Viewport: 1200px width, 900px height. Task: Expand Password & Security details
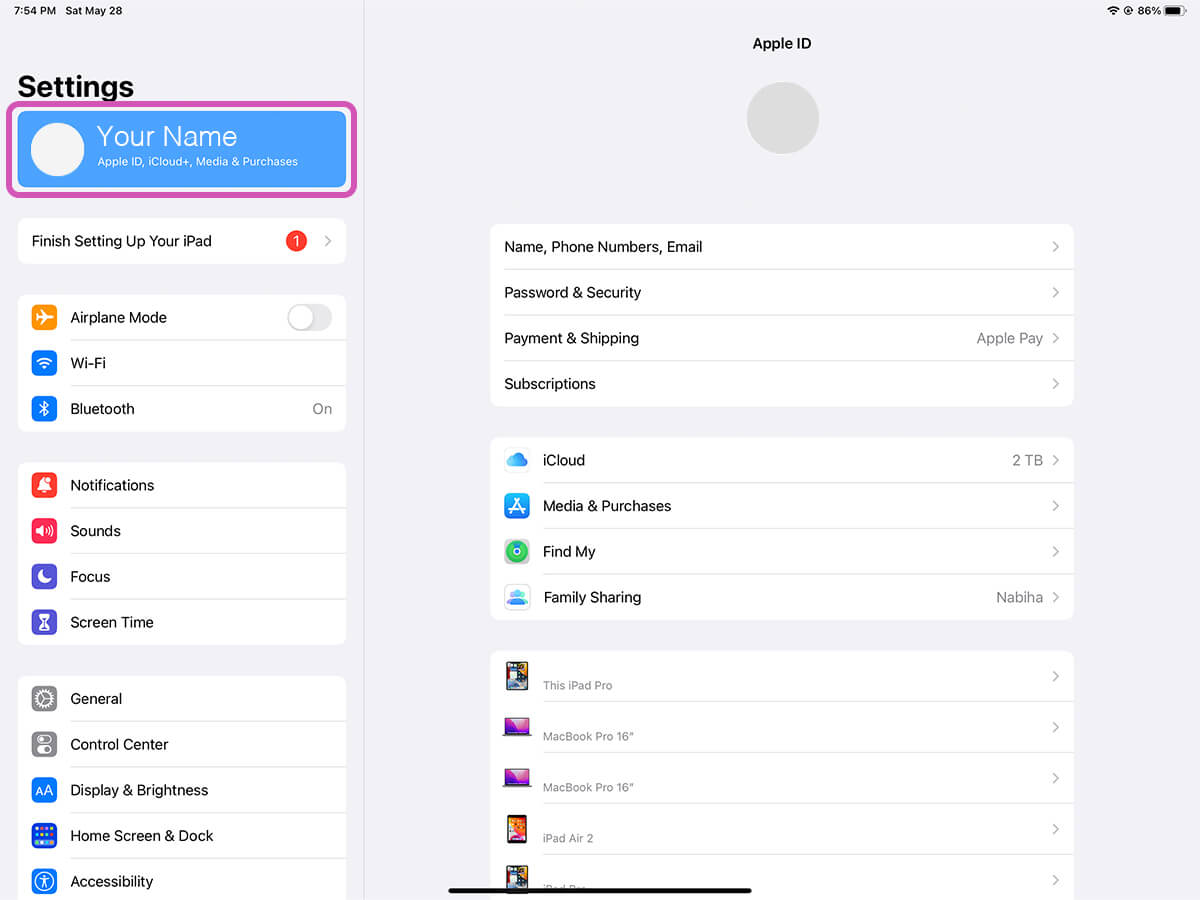780,292
